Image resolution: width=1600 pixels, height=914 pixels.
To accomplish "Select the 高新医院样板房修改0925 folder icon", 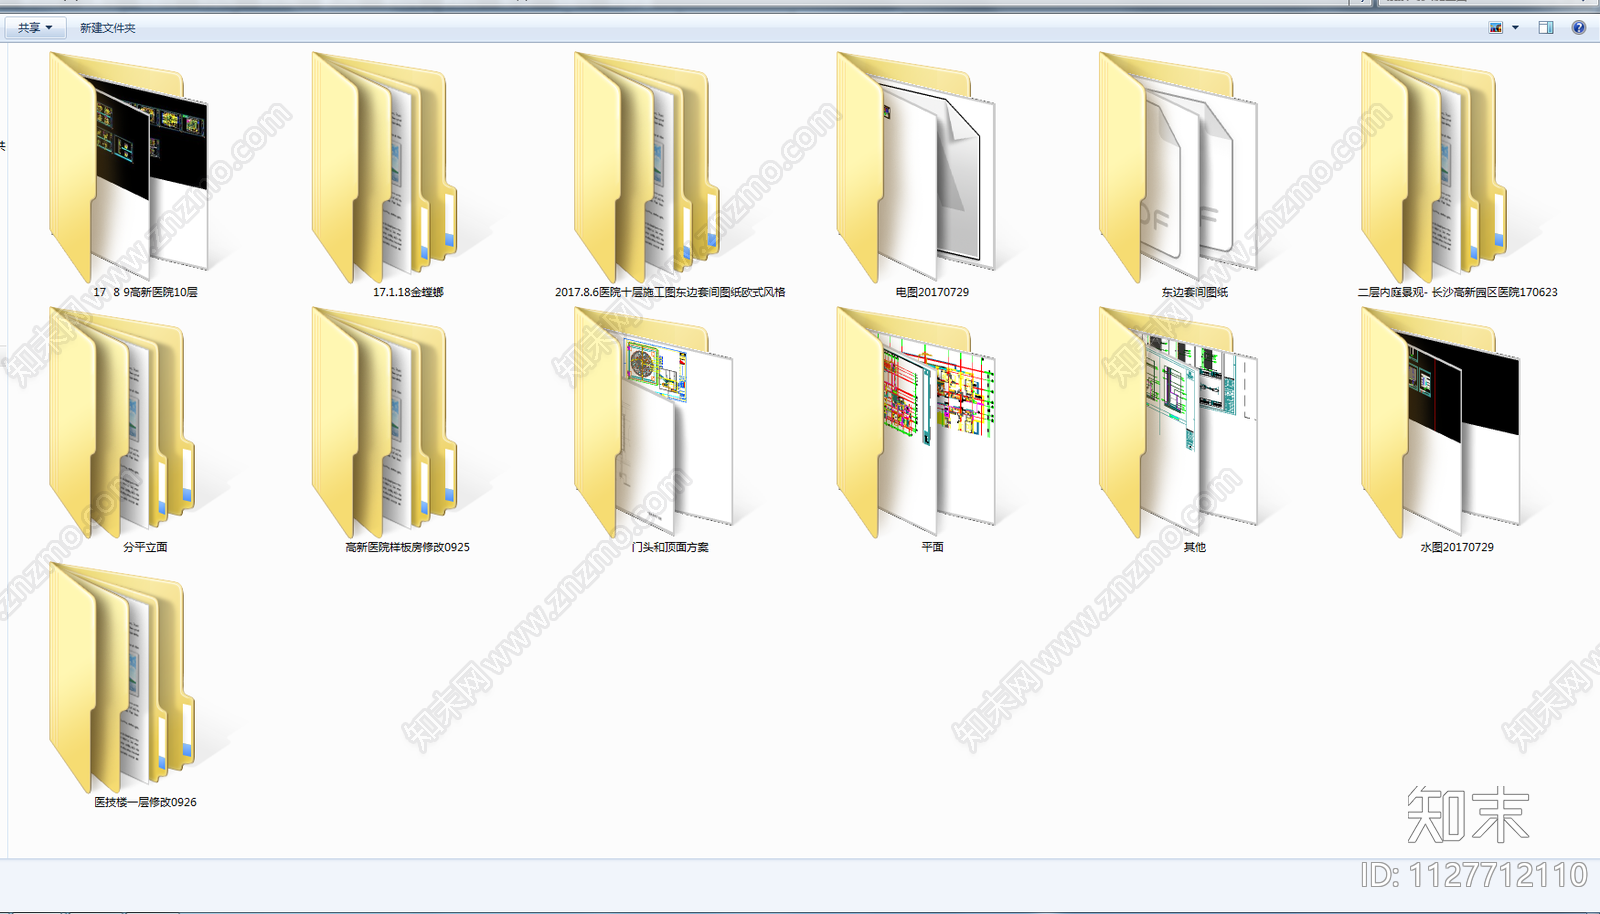I will (x=385, y=422).
